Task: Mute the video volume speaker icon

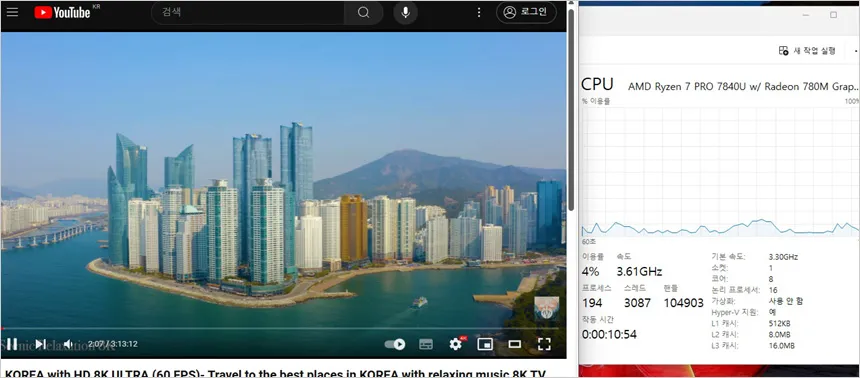Action: click(x=69, y=344)
